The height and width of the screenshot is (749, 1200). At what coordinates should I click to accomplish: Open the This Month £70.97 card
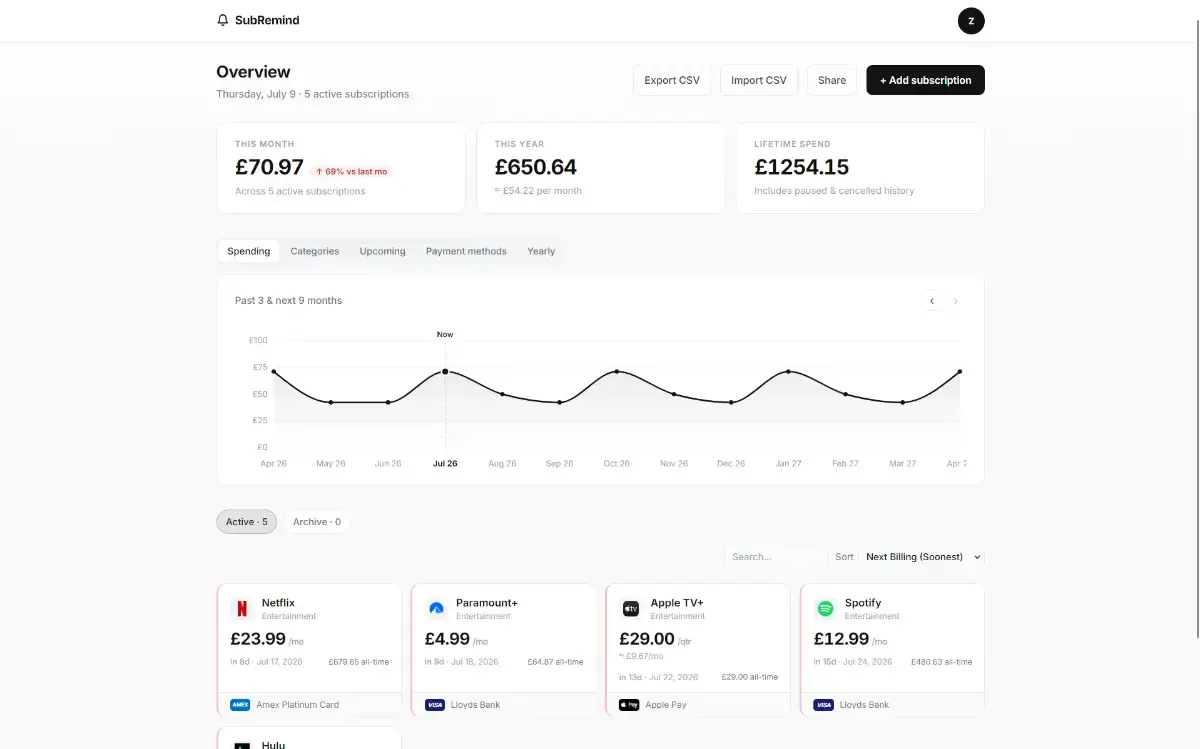pyautogui.click(x=341, y=168)
